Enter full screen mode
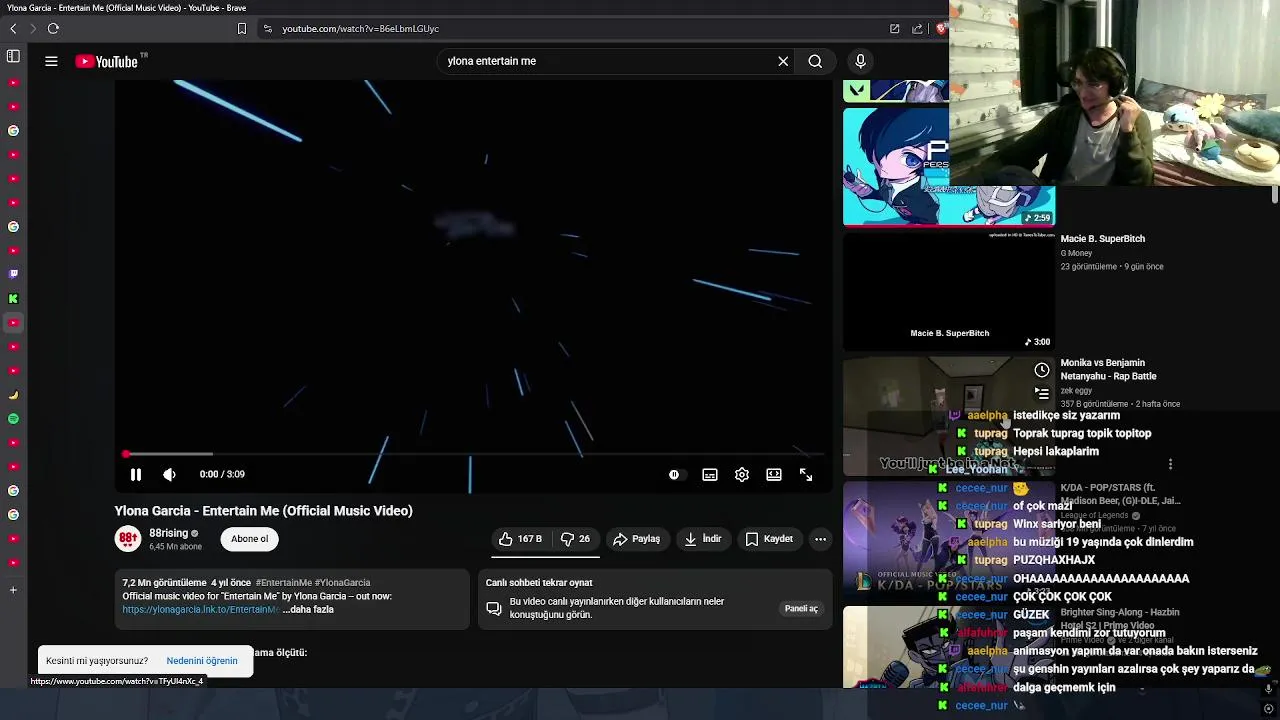Viewport: 1280px width, 720px height. (806, 475)
